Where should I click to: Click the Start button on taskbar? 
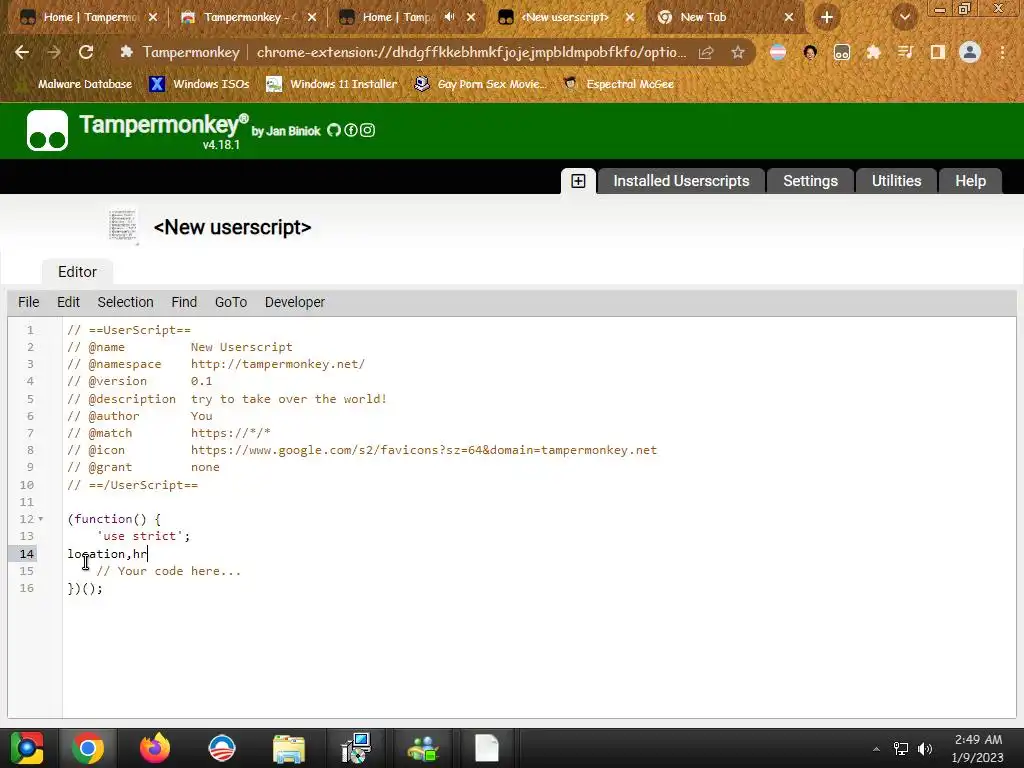(27, 748)
